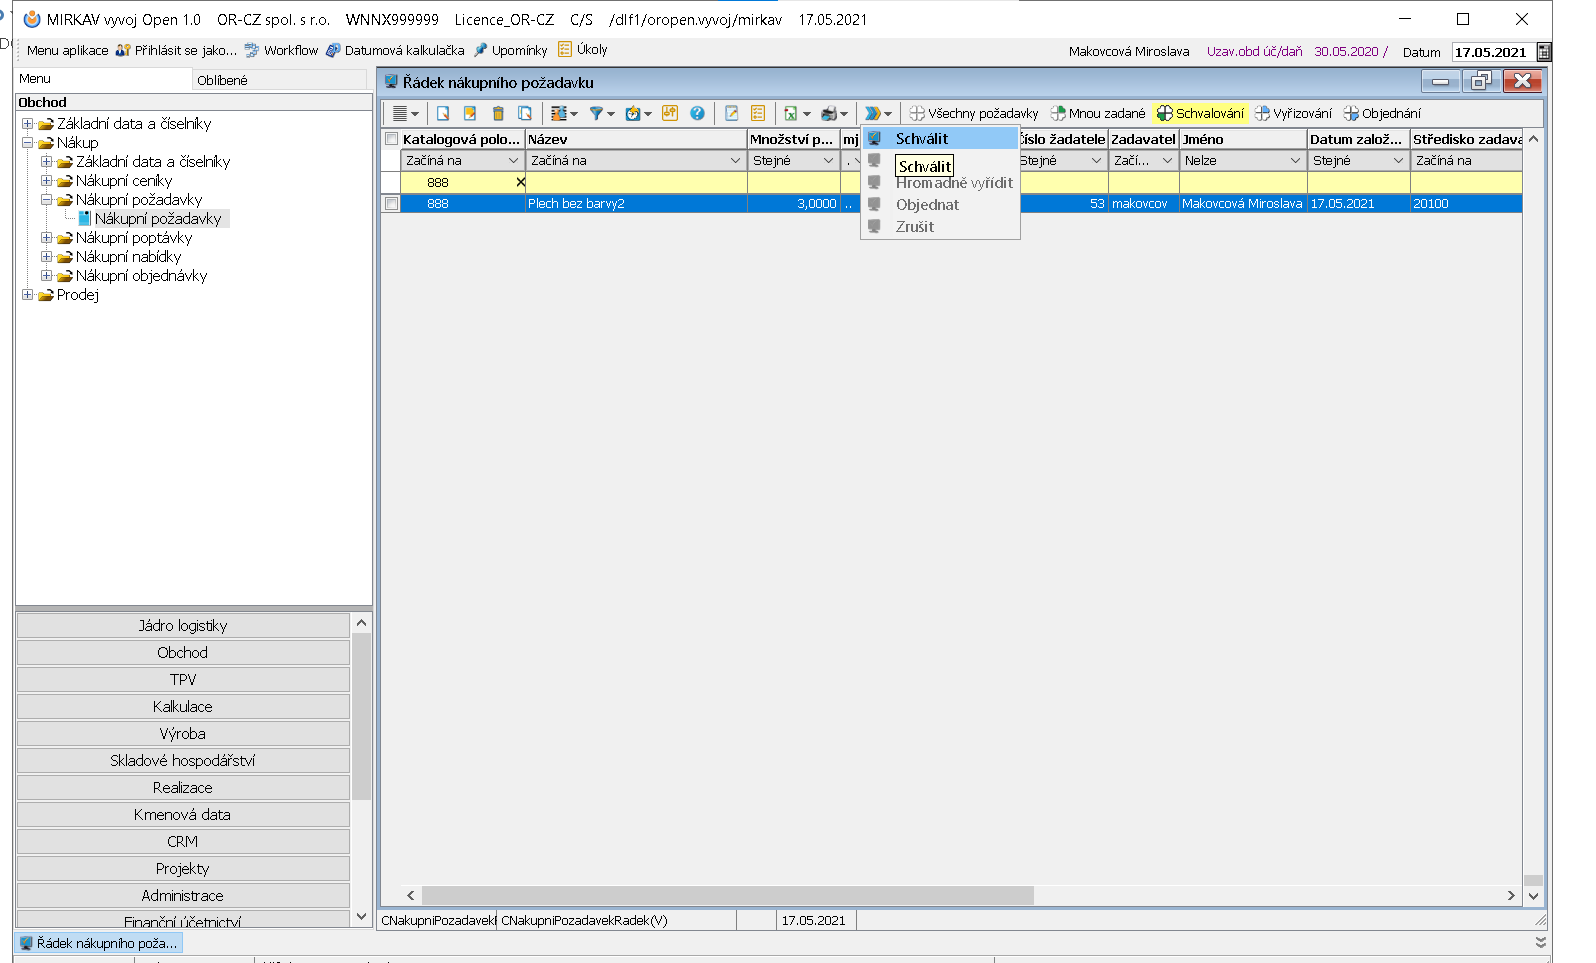
Task: Tick the checkbox for row 888
Action: pos(392,204)
